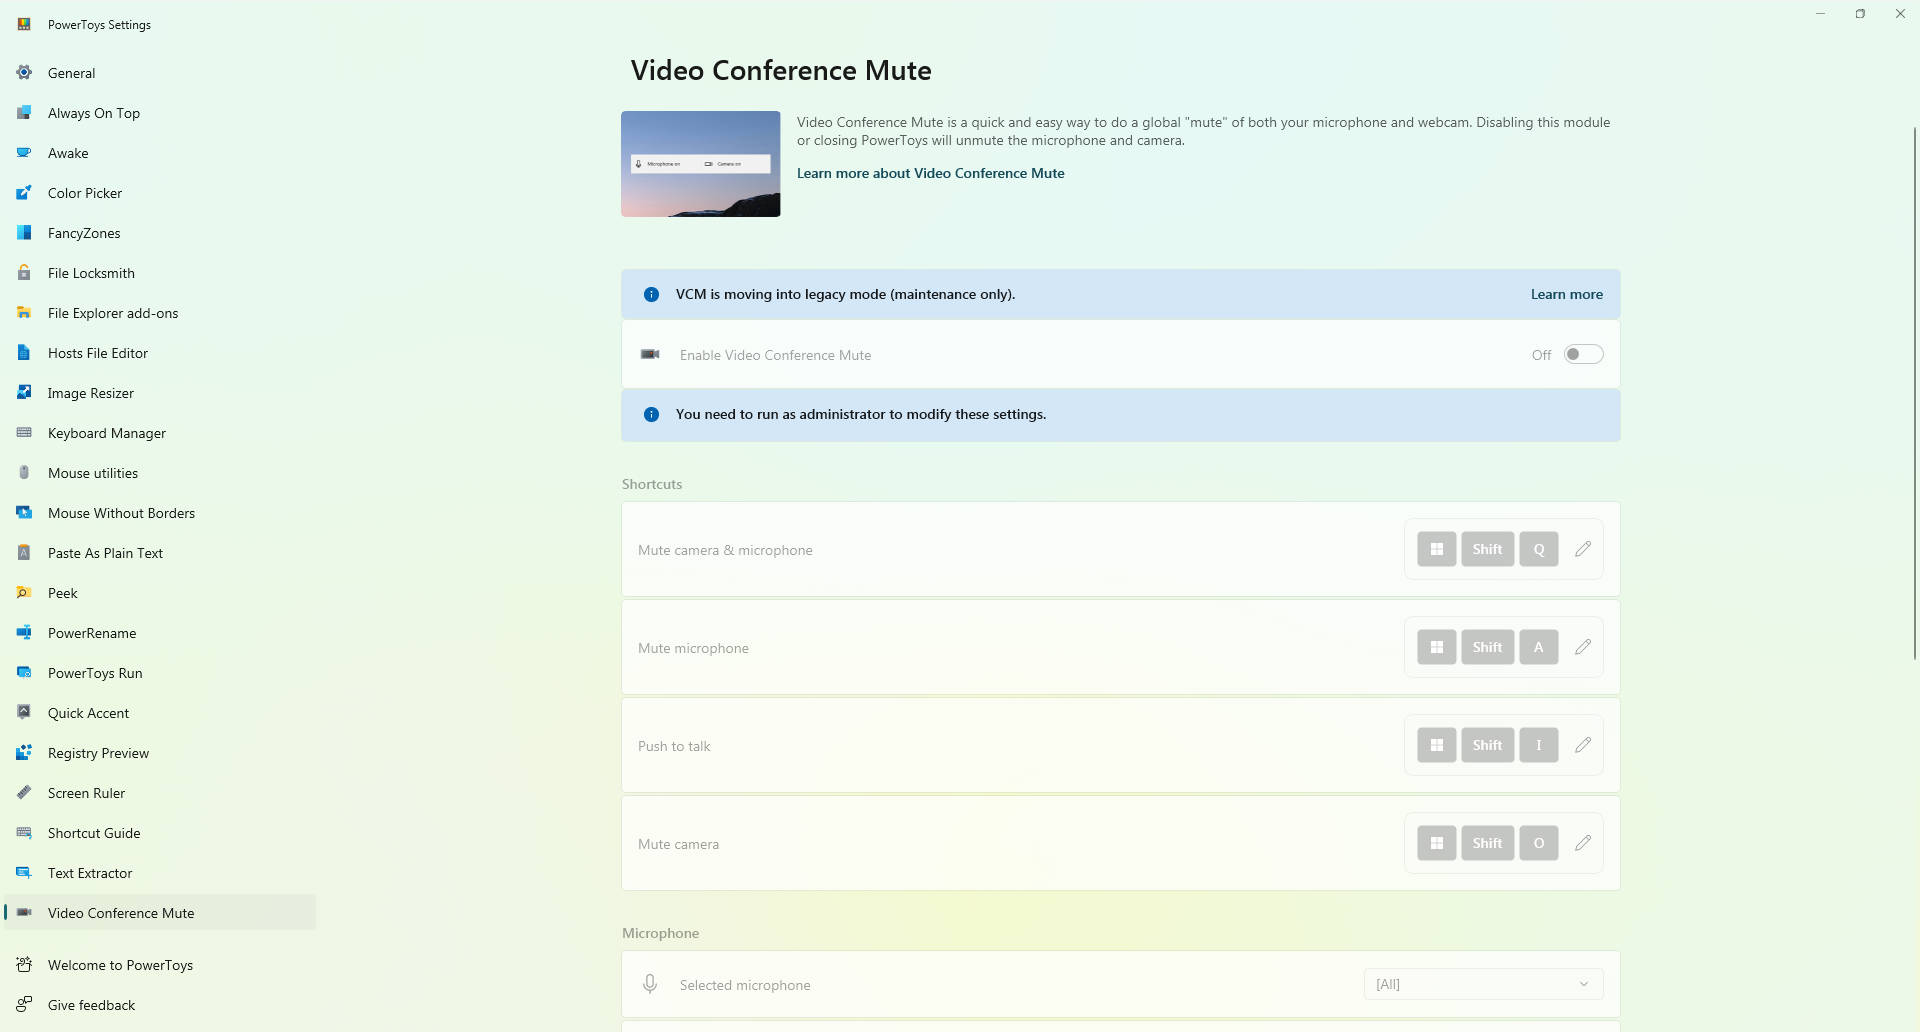Click the Color Picker sidebar icon
1920x1032 pixels.
click(x=24, y=193)
